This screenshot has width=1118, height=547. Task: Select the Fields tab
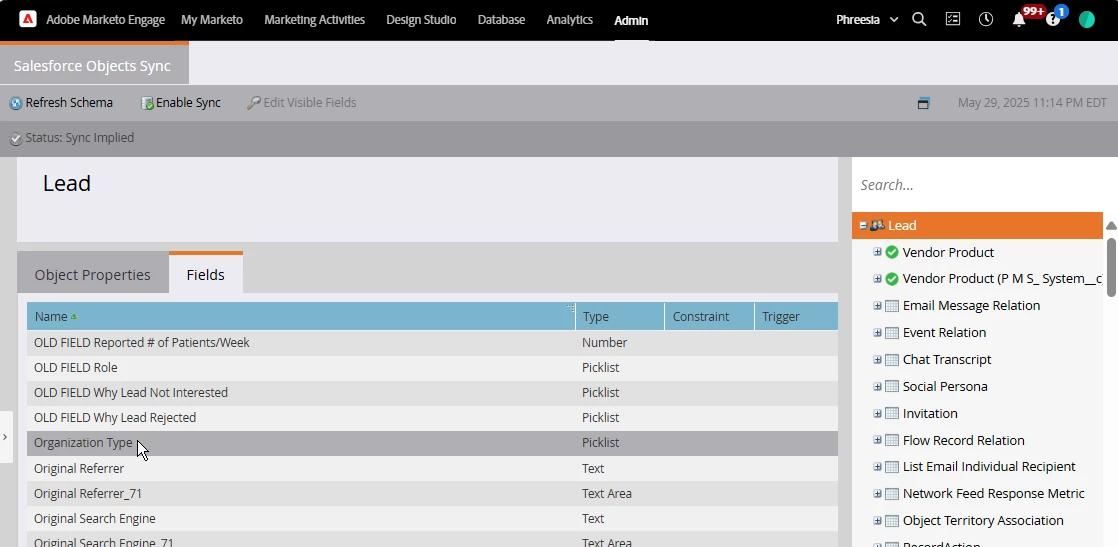(205, 274)
